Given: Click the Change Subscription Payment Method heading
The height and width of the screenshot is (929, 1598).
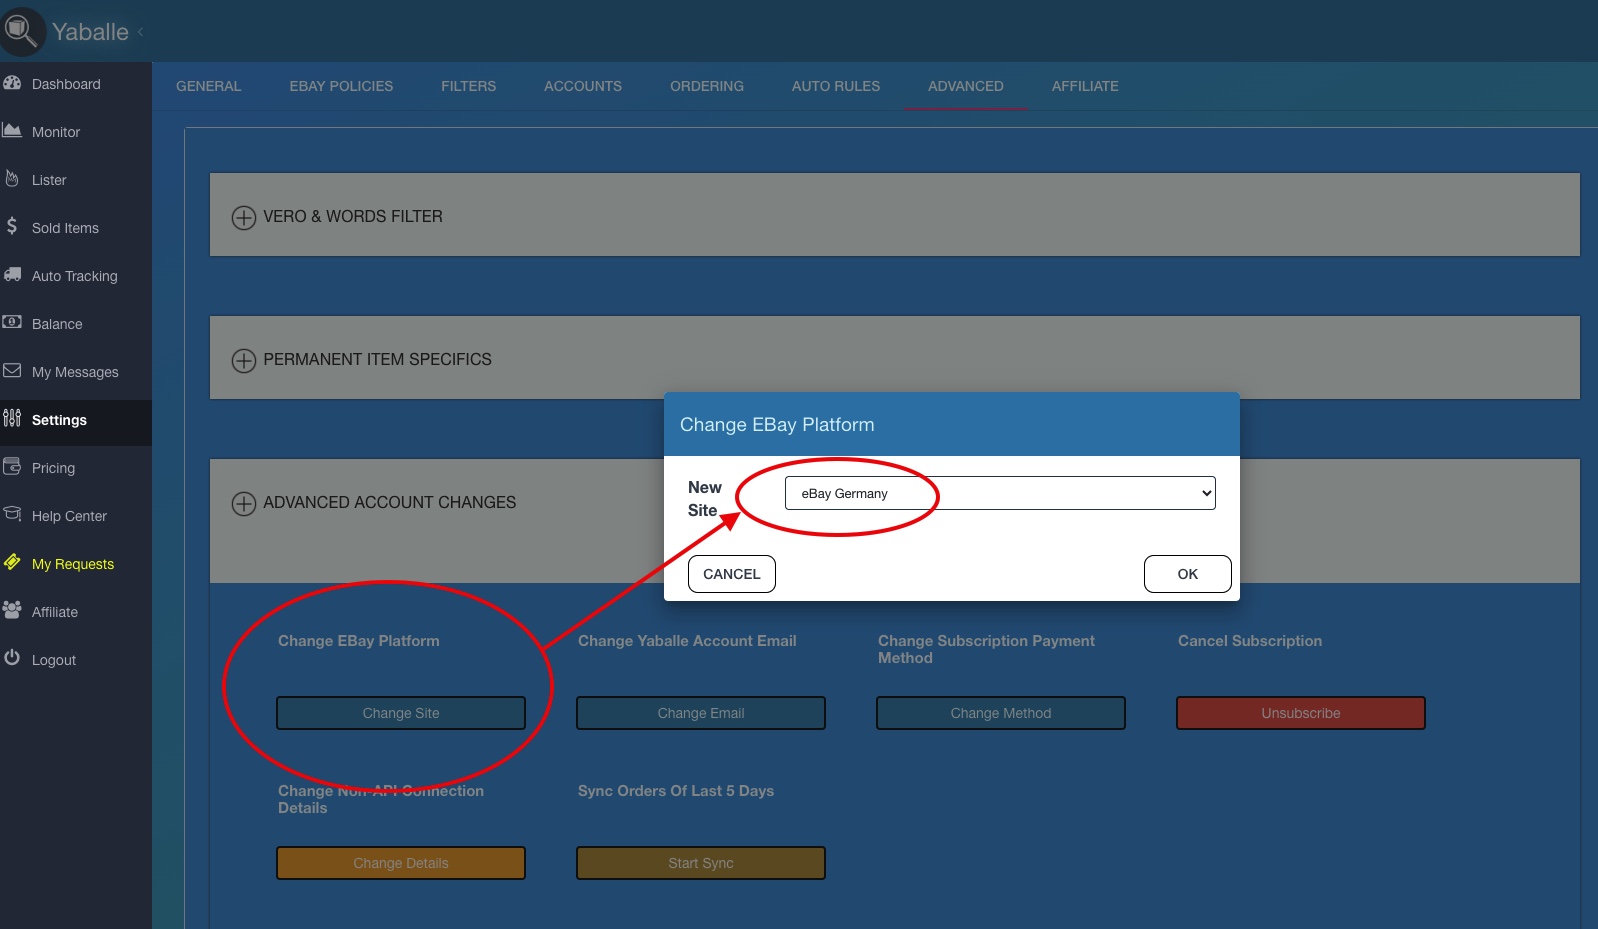Looking at the screenshot, I should (x=986, y=649).
